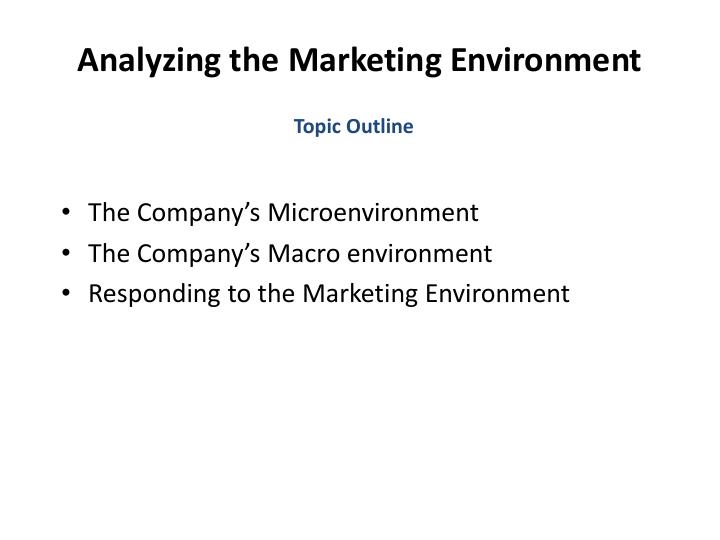Click 'Company's' in the first bullet
The height and width of the screenshot is (540, 720).
point(198,213)
